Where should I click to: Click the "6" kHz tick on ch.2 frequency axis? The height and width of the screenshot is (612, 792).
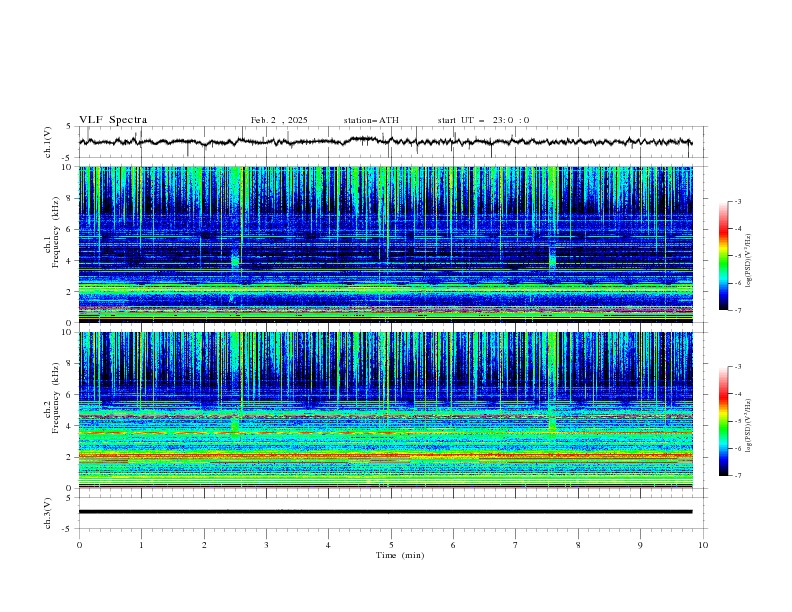[69, 395]
